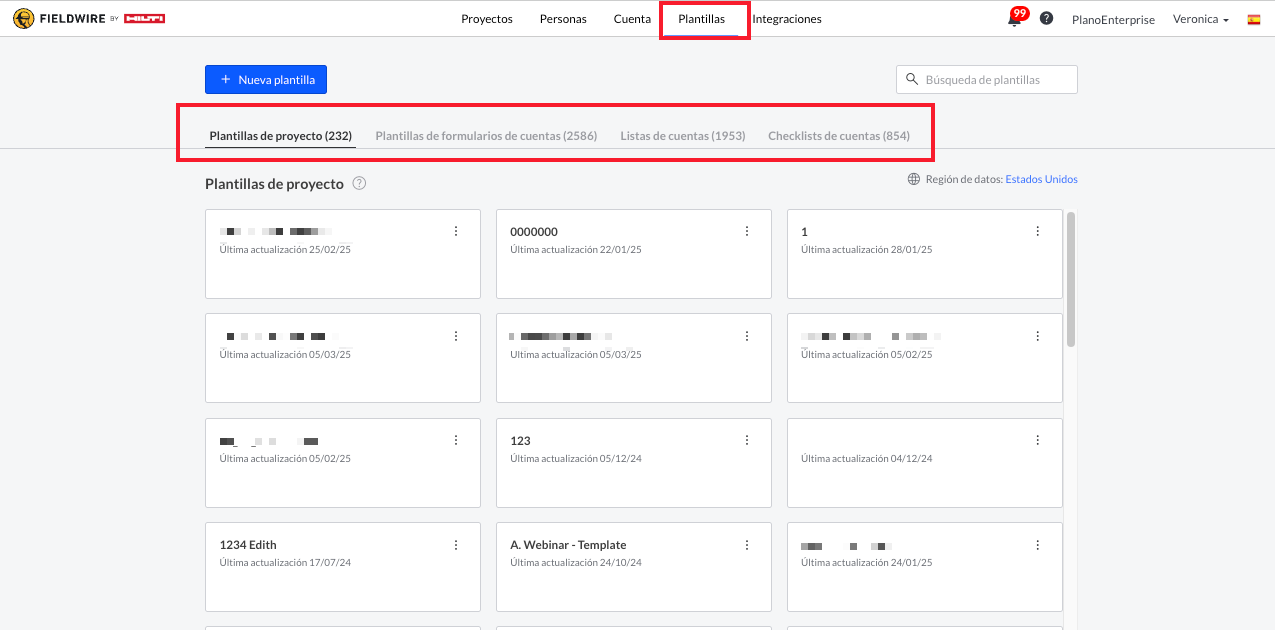The height and width of the screenshot is (630, 1275).
Task: Open options menu for 0000000 template
Action: (x=747, y=231)
